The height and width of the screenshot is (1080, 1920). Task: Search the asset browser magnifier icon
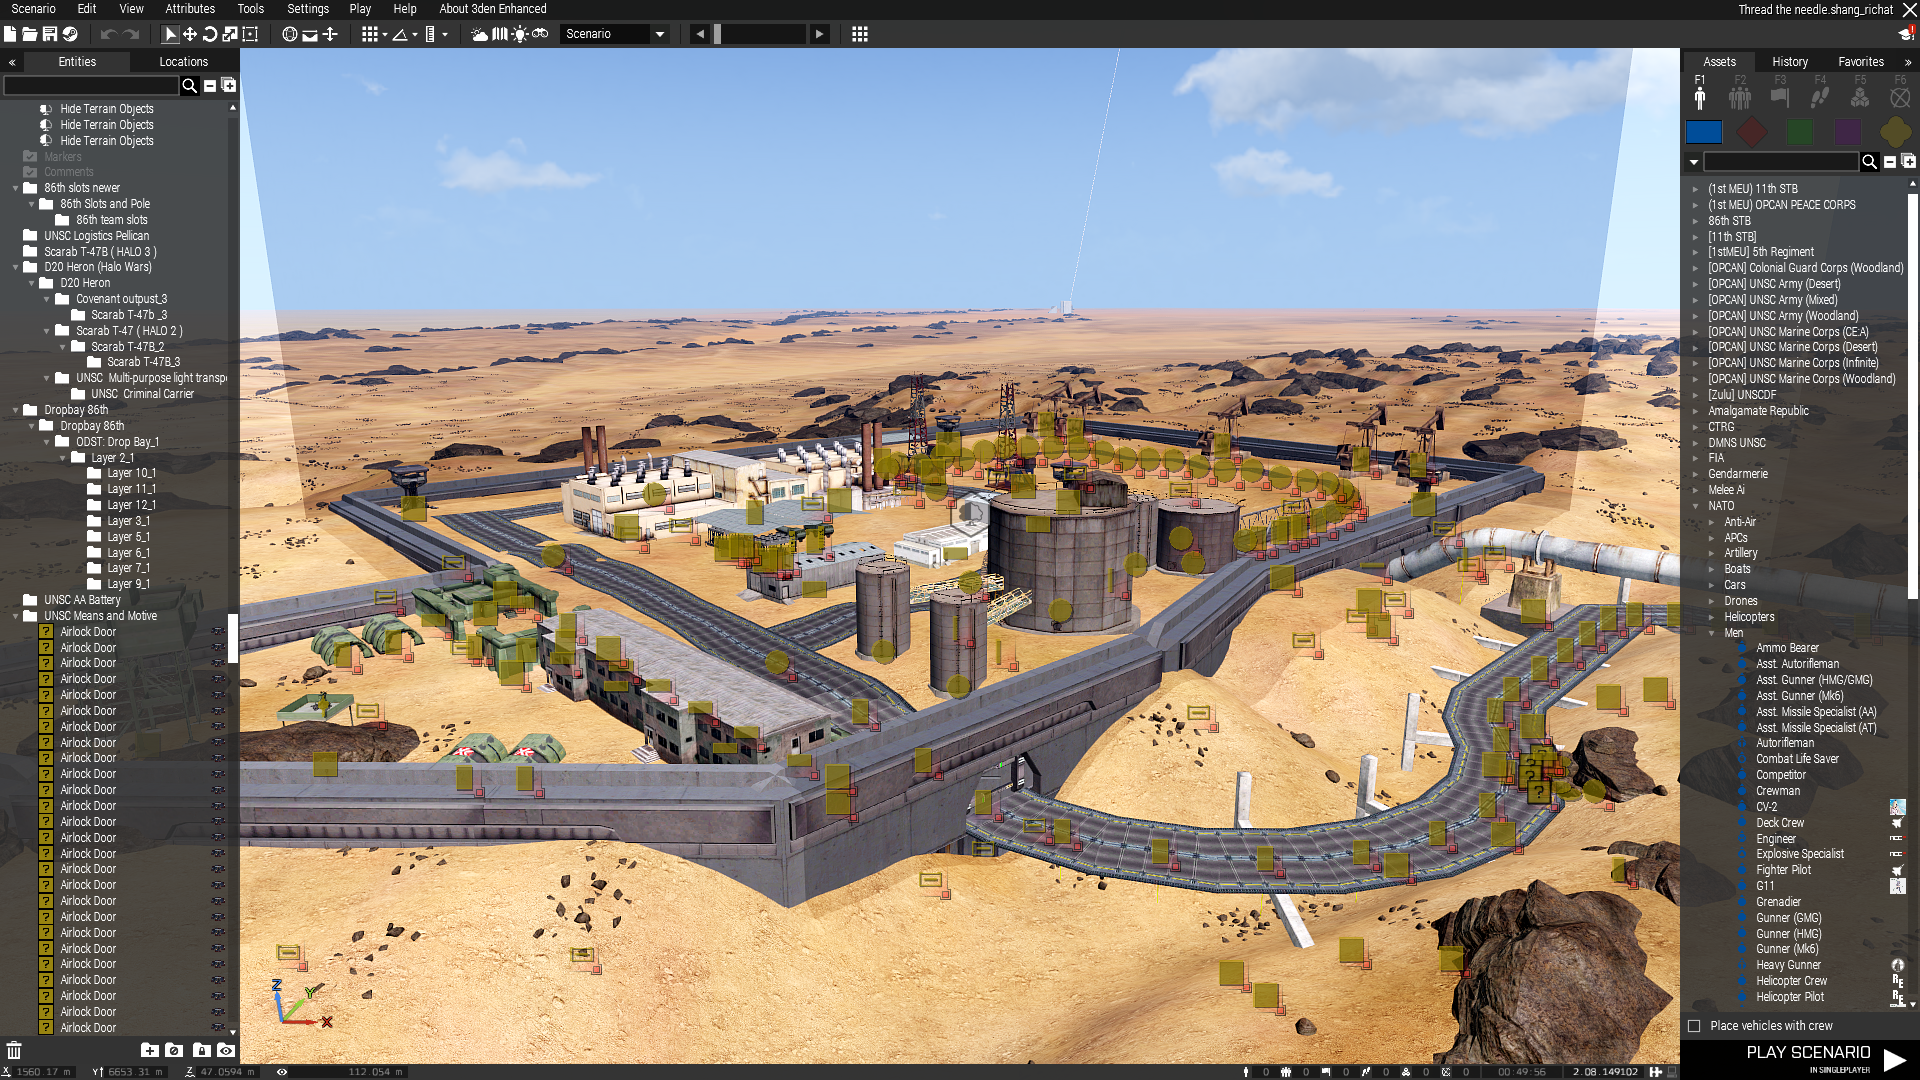point(1869,162)
